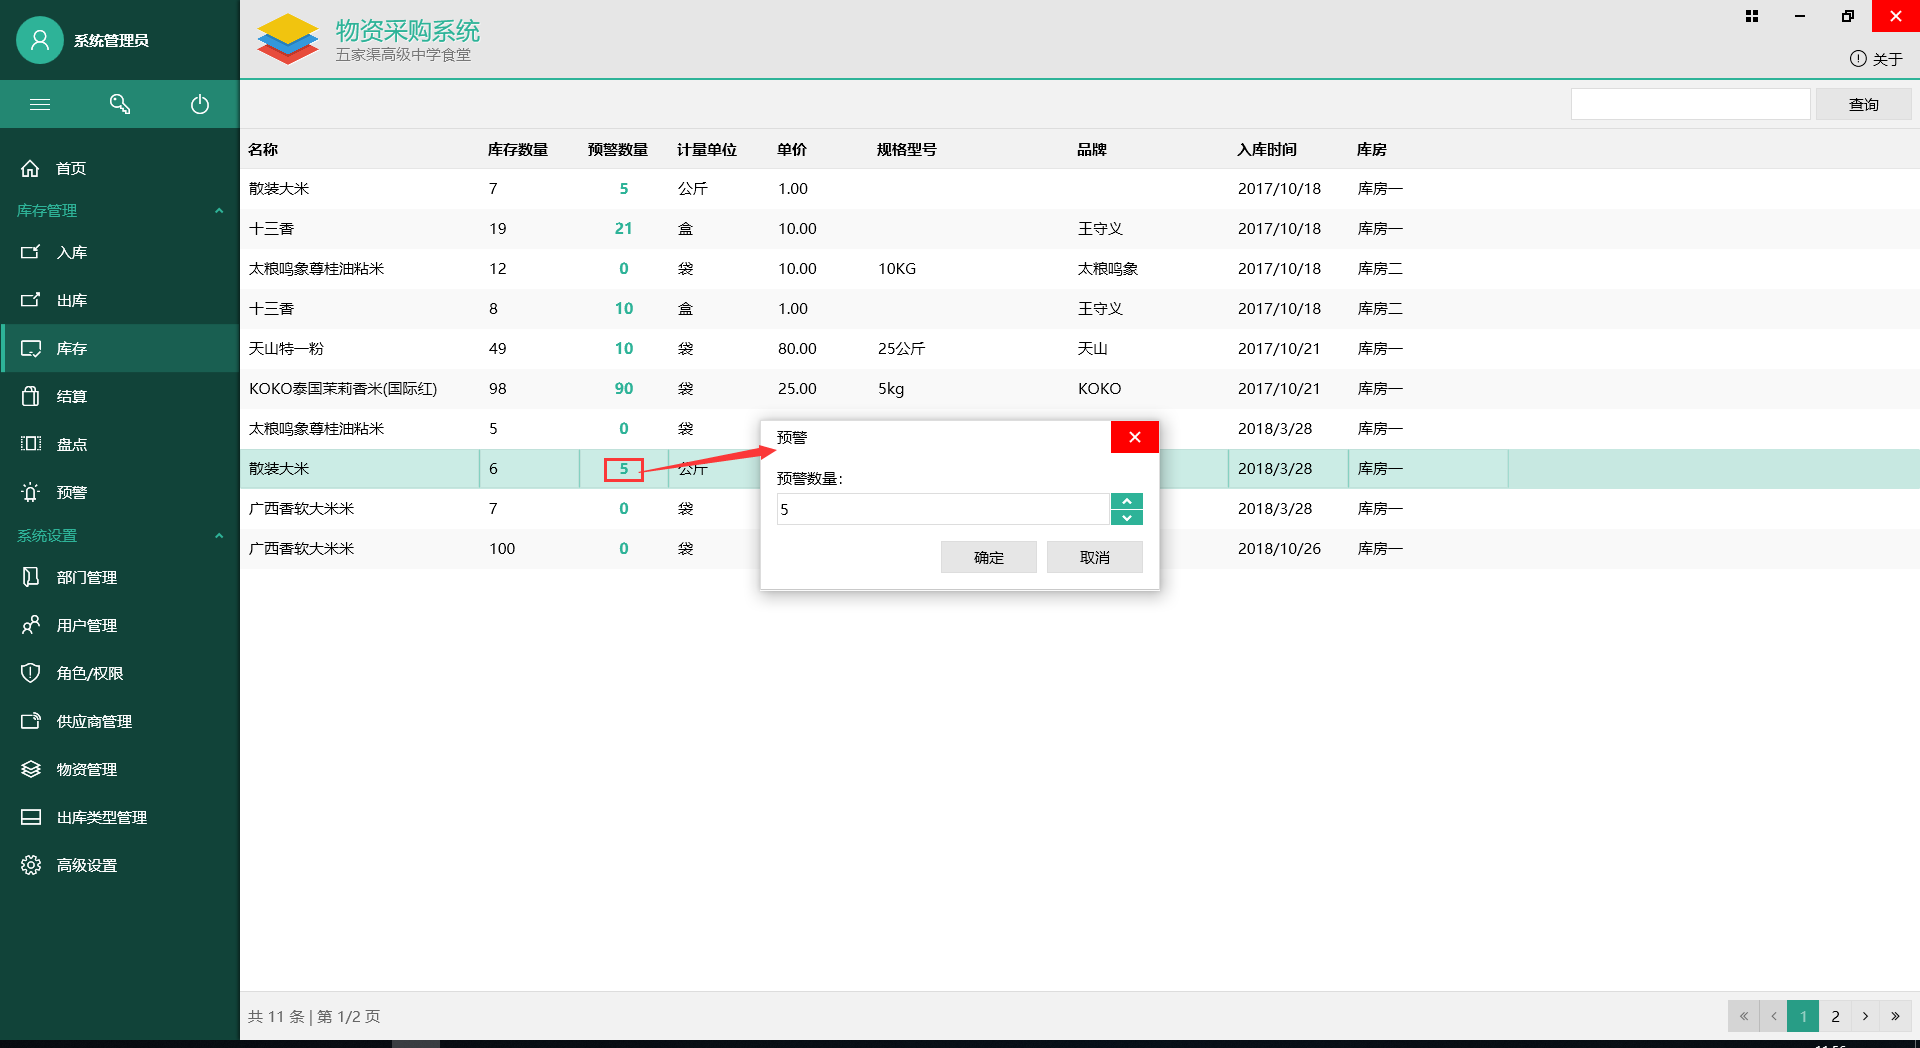Close the 预警 dialog
Viewport: 1920px width, 1048px height.
click(1134, 437)
